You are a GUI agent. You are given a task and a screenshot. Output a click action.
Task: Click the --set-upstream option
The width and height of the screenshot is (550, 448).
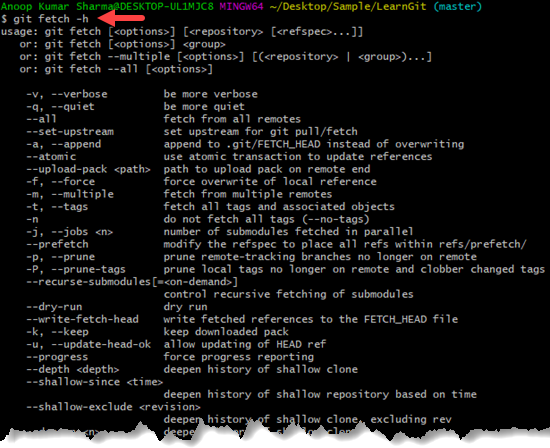70,132
